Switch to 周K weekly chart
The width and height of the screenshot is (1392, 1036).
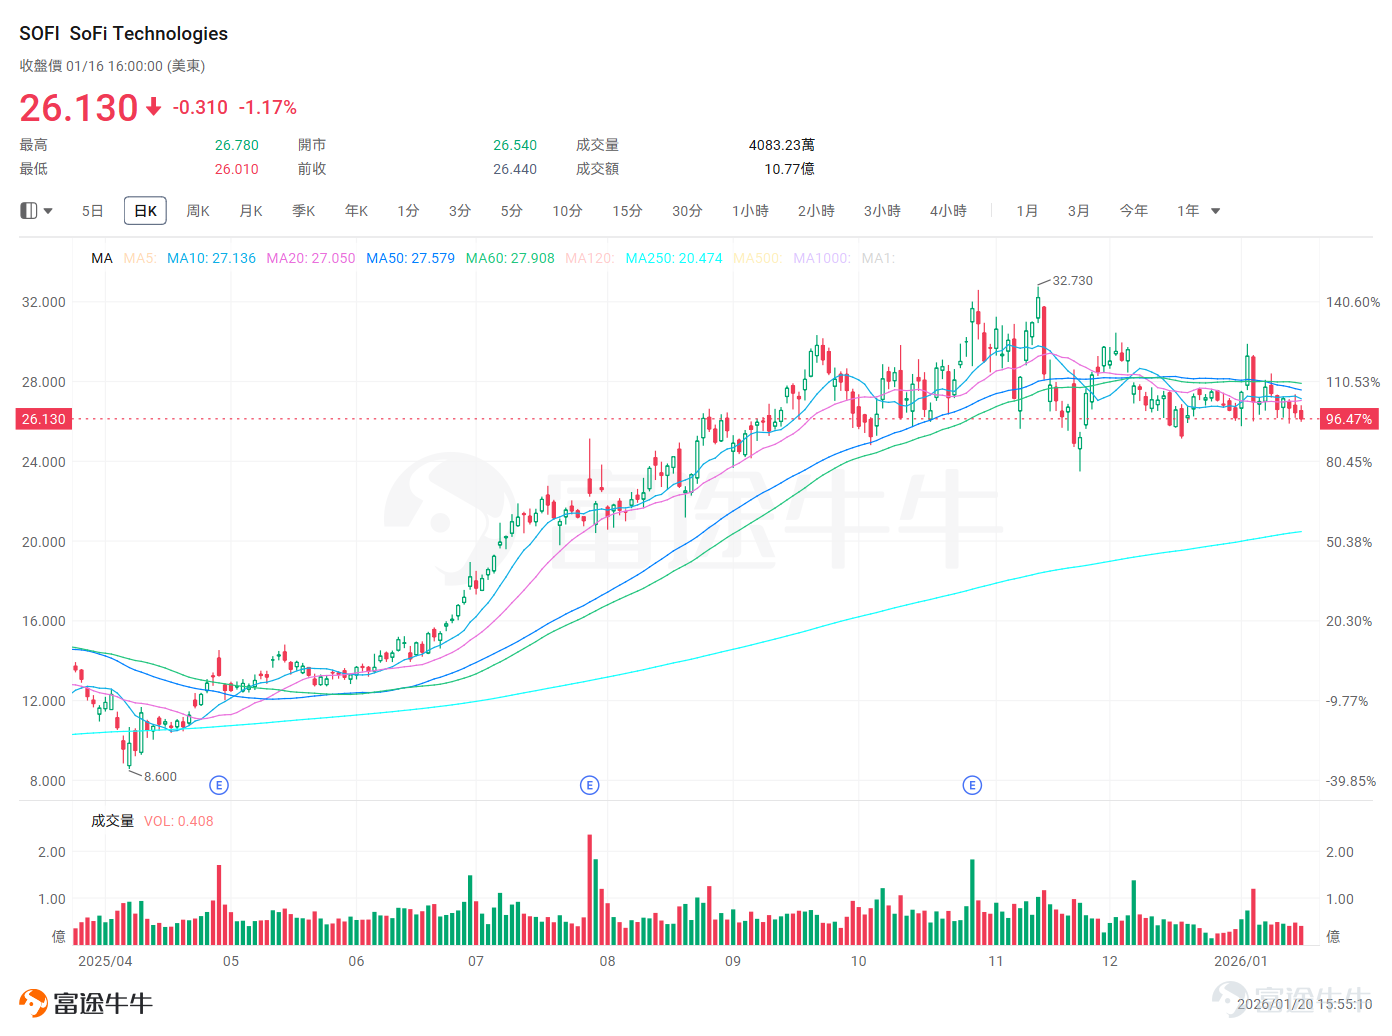pyautogui.click(x=198, y=211)
